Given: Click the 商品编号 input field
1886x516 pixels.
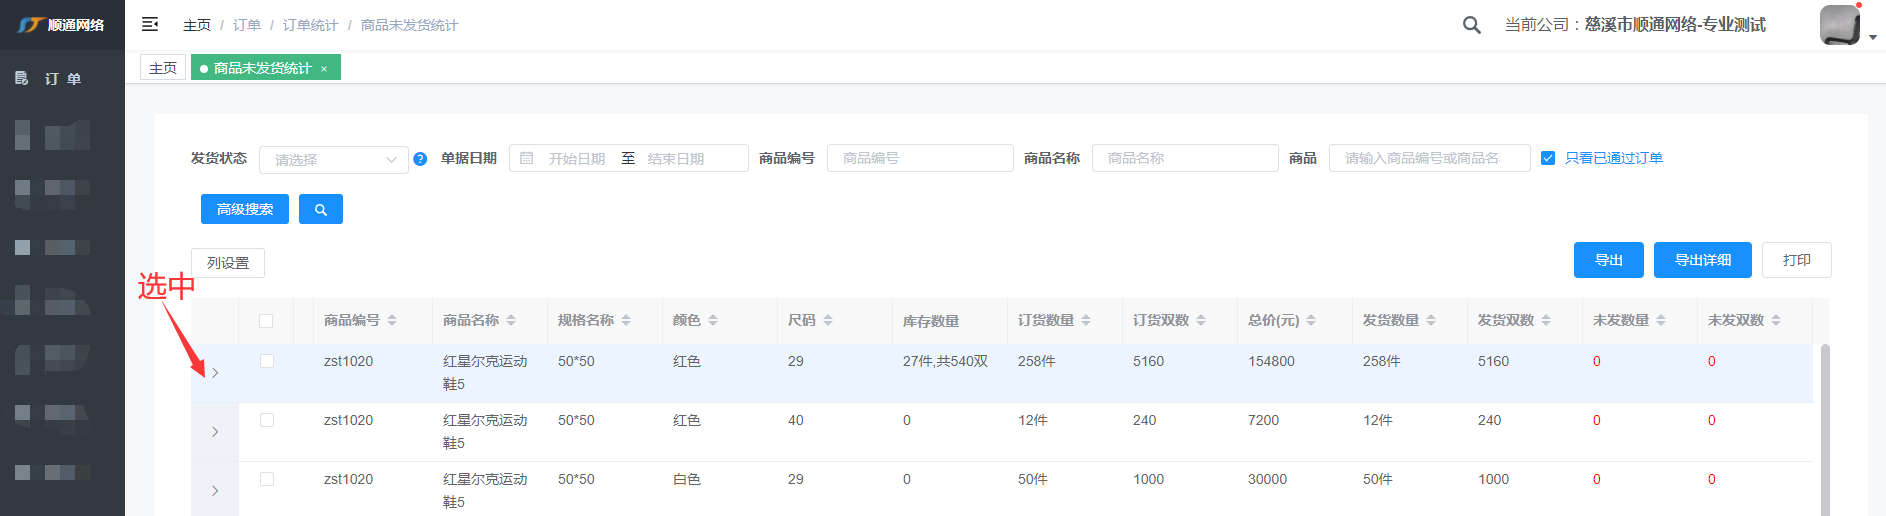Looking at the screenshot, I should 919,158.
